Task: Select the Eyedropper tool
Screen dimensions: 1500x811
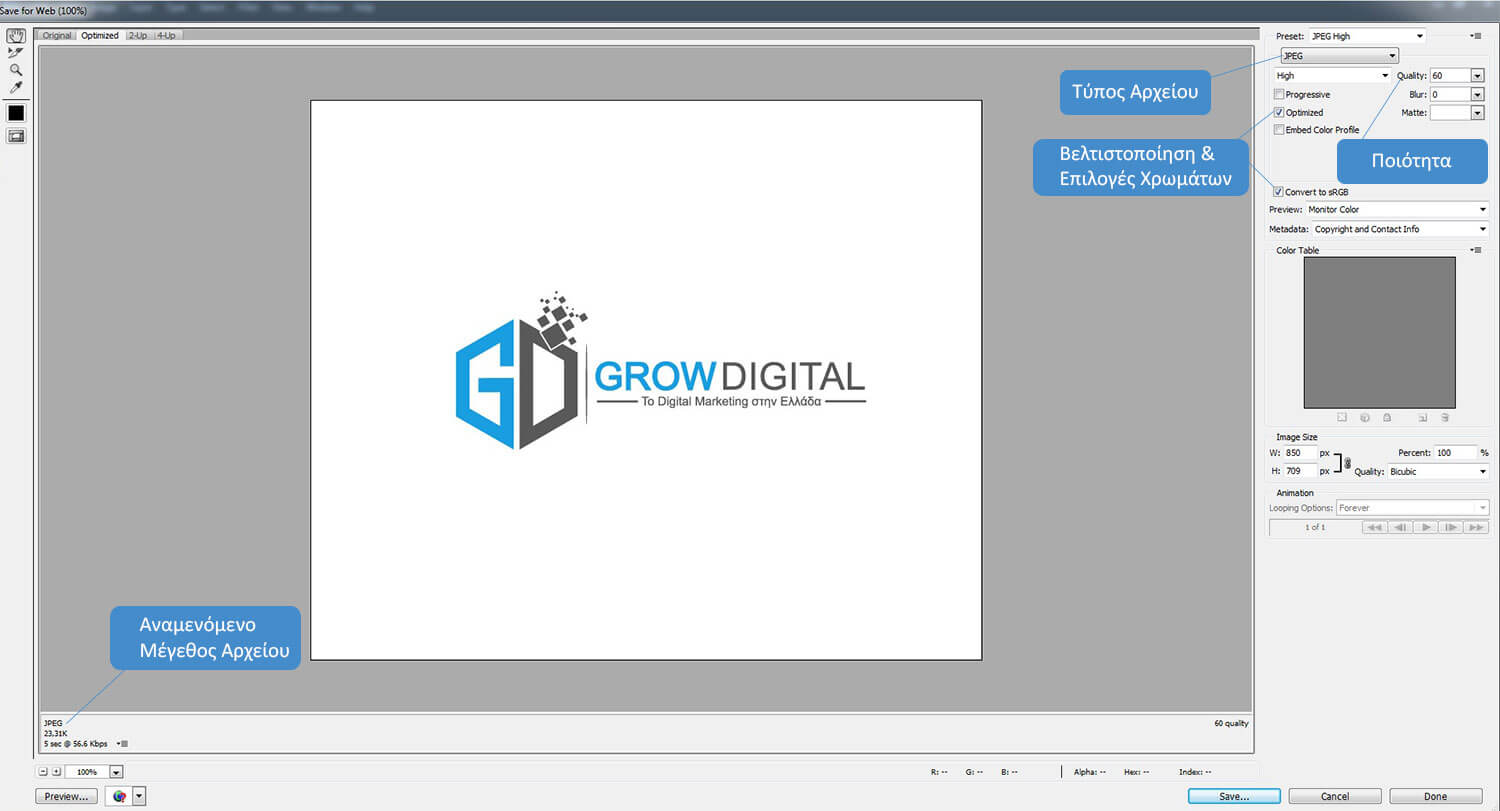Action: (16, 88)
